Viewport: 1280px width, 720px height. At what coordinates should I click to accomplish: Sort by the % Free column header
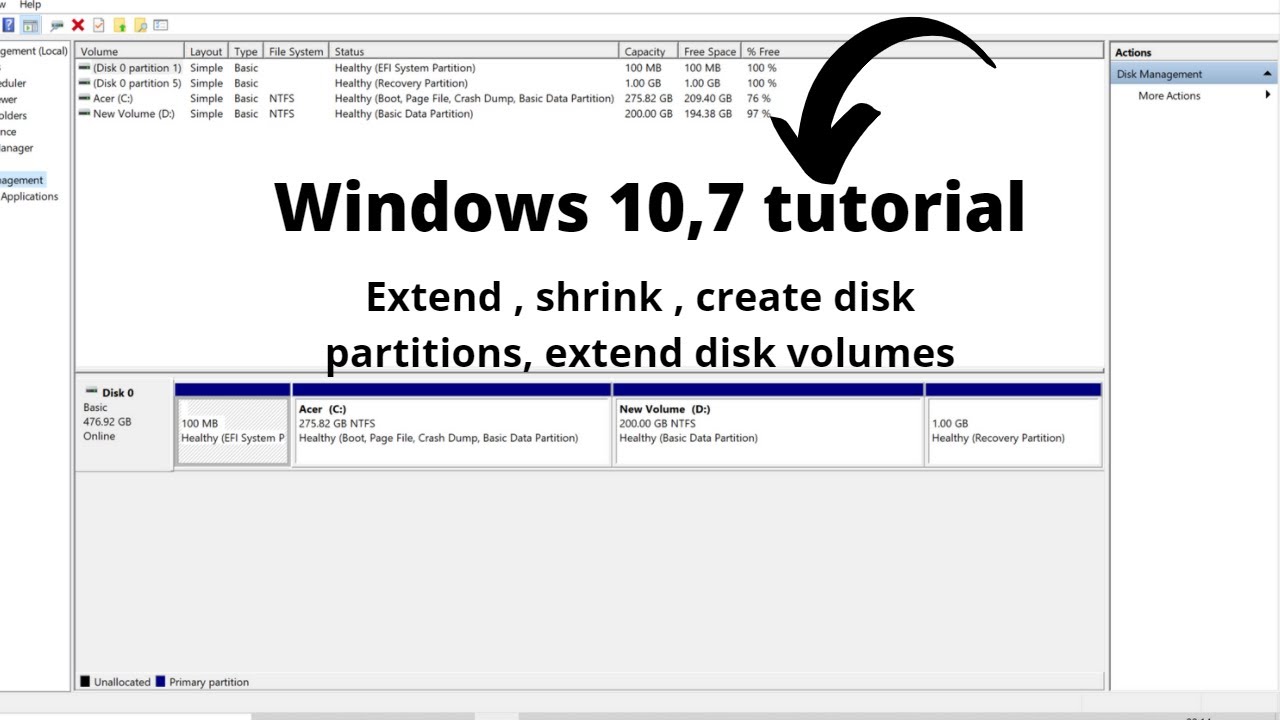(764, 52)
